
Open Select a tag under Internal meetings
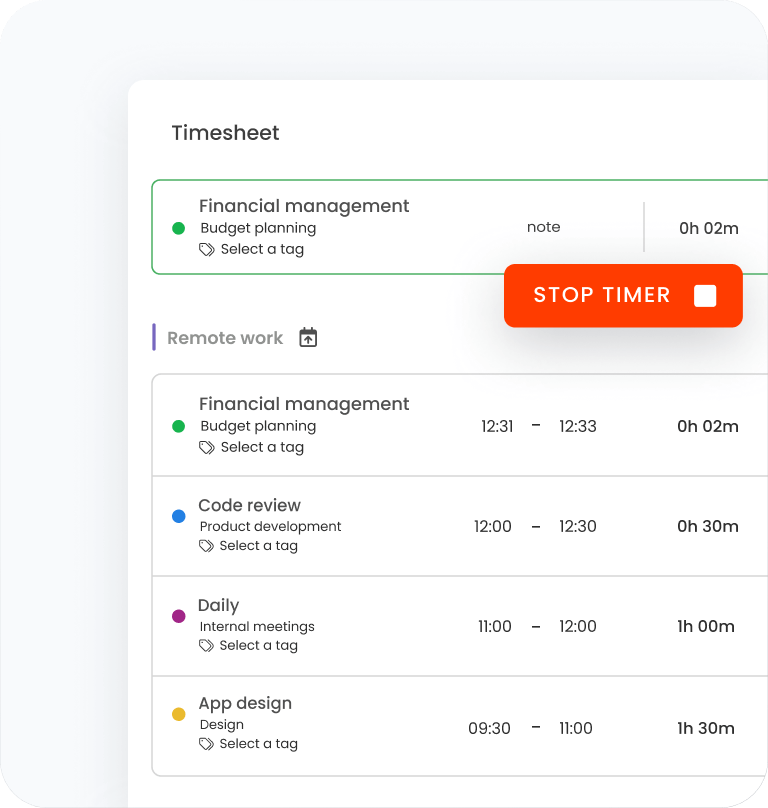click(258, 646)
